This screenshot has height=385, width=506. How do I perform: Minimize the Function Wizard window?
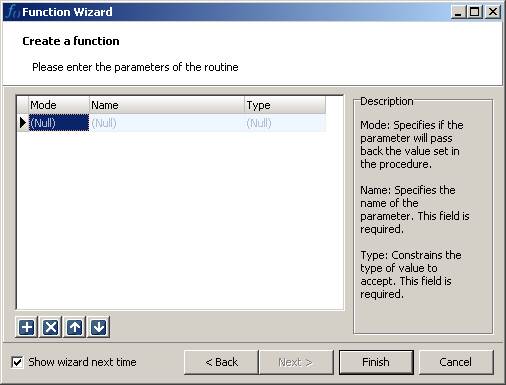459,12
